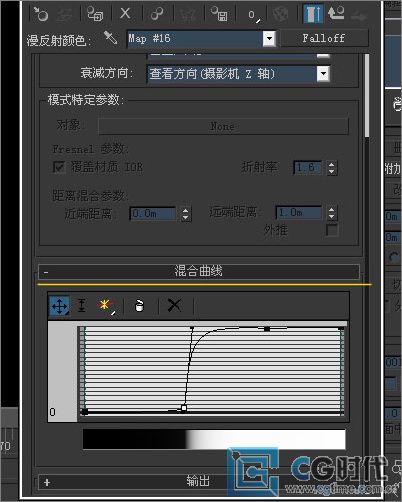
Task: Toggle Show Map in Viewport icon
Action: [x=280, y=15]
